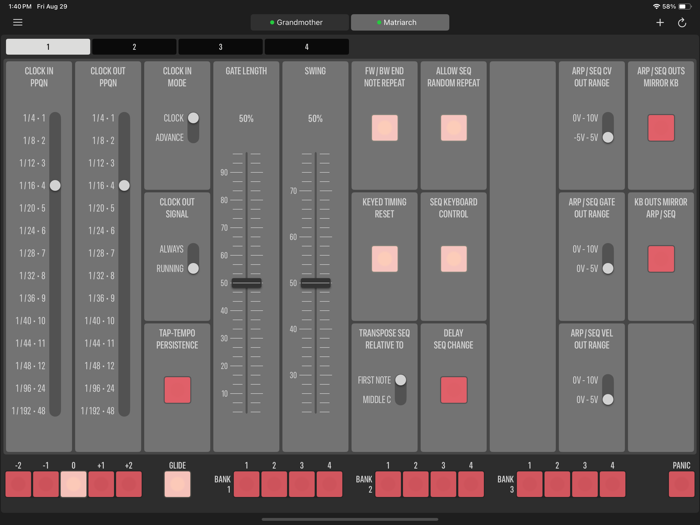This screenshot has width=700, height=525.
Task: Click the Clock Out PPQN slider knob
Action: pyautogui.click(x=124, y=185)
